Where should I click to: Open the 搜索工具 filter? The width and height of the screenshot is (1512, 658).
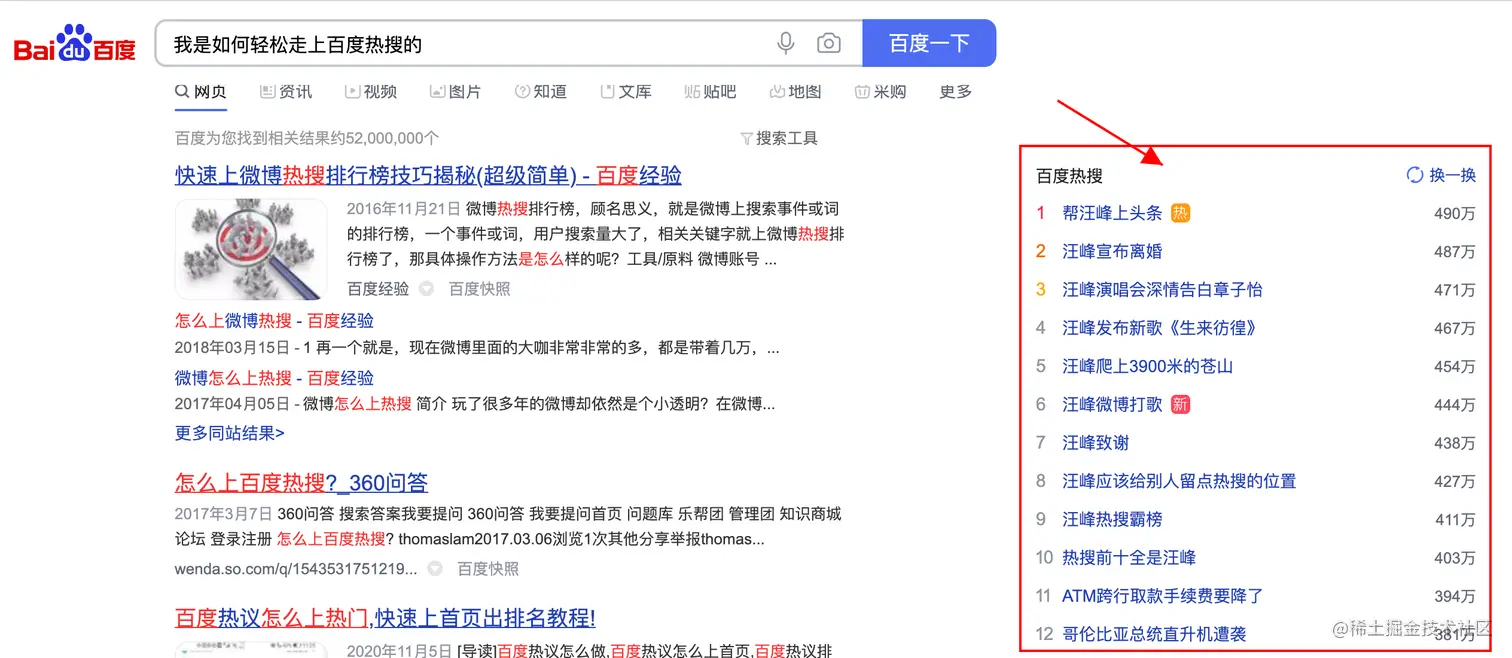point(779,138)
